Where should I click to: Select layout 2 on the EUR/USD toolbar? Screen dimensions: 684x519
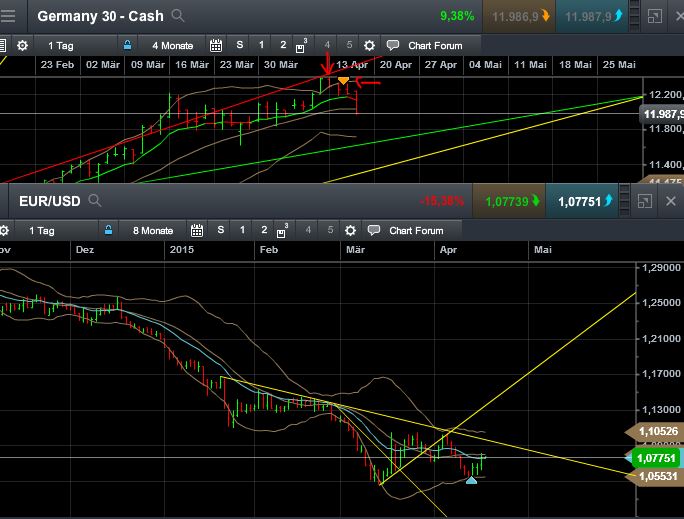point(264,230)
